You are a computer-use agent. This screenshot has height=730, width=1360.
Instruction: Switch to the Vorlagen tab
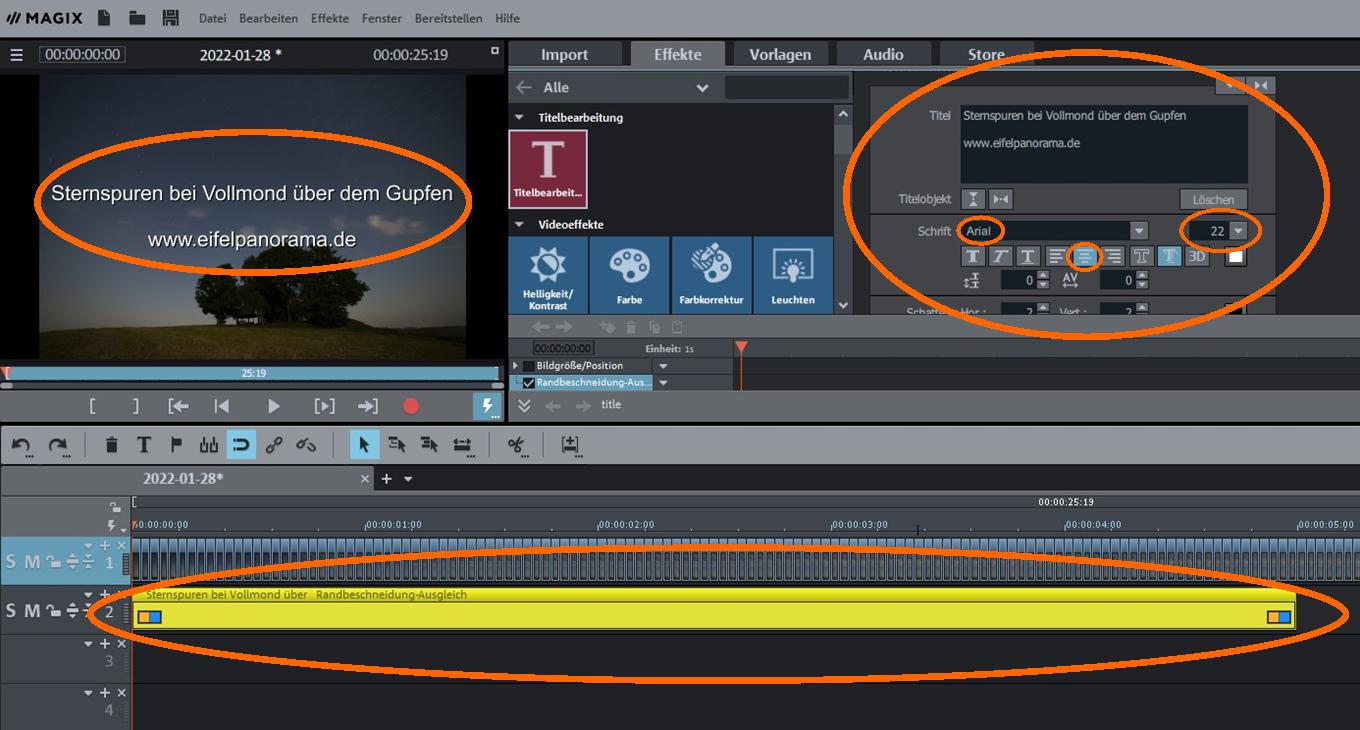780,54
